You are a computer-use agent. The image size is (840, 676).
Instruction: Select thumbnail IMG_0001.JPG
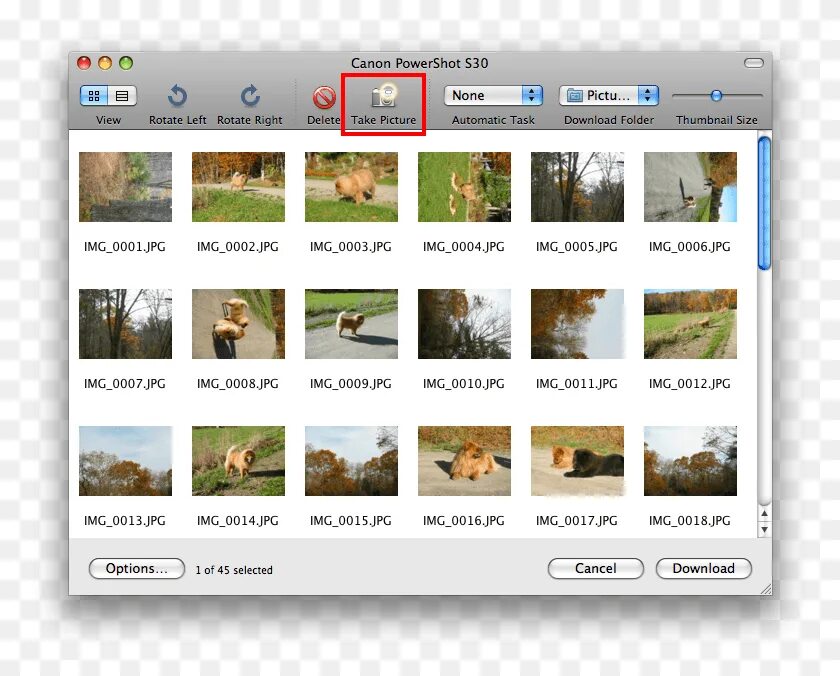[x=125, y=187]
